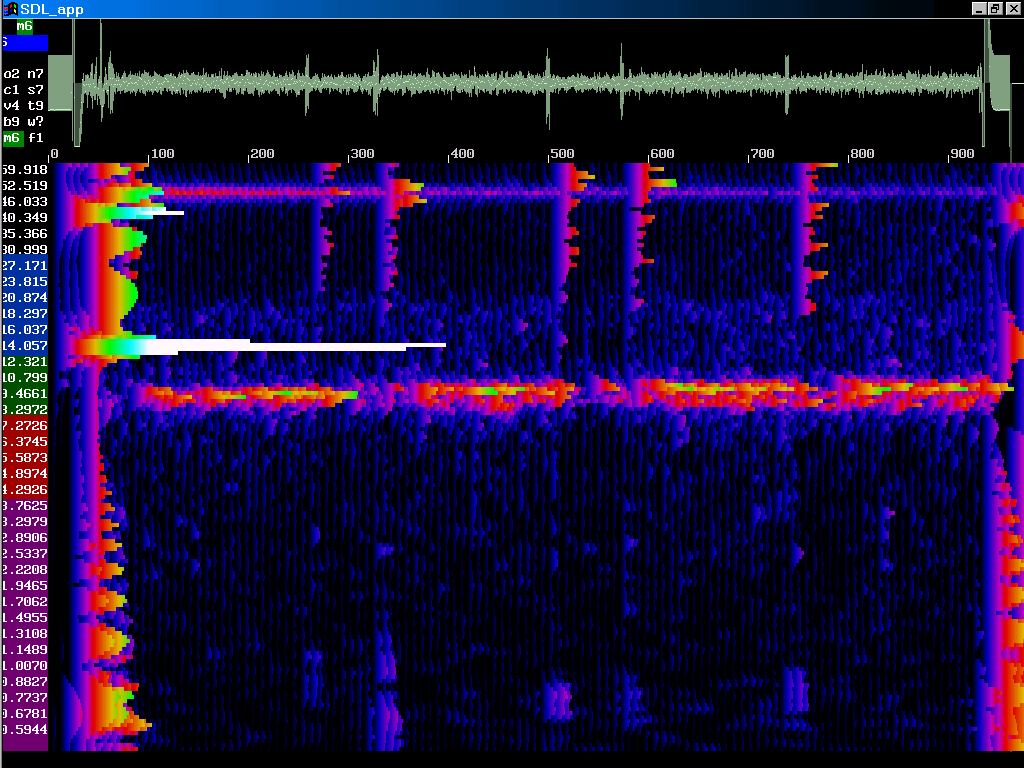The height and width of the screenshot is (768, 1024).
Task: Select the 14.057 frequency row label
Action: [x=25, y=346]
